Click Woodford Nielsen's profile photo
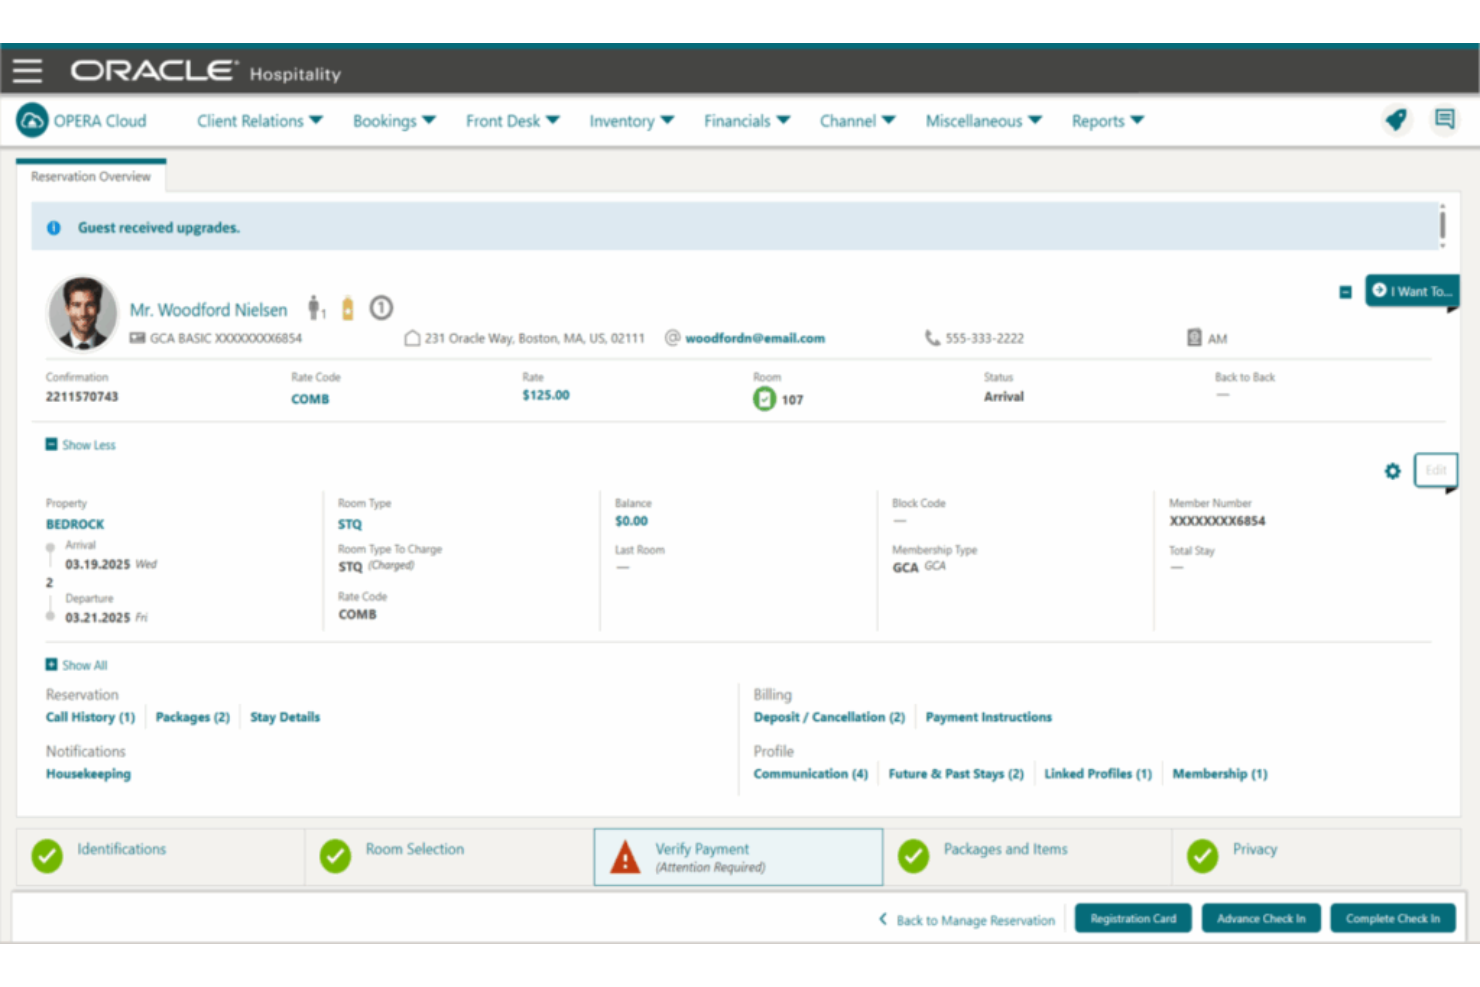Viewport: 1480px width, 987px height. [82, 313]
